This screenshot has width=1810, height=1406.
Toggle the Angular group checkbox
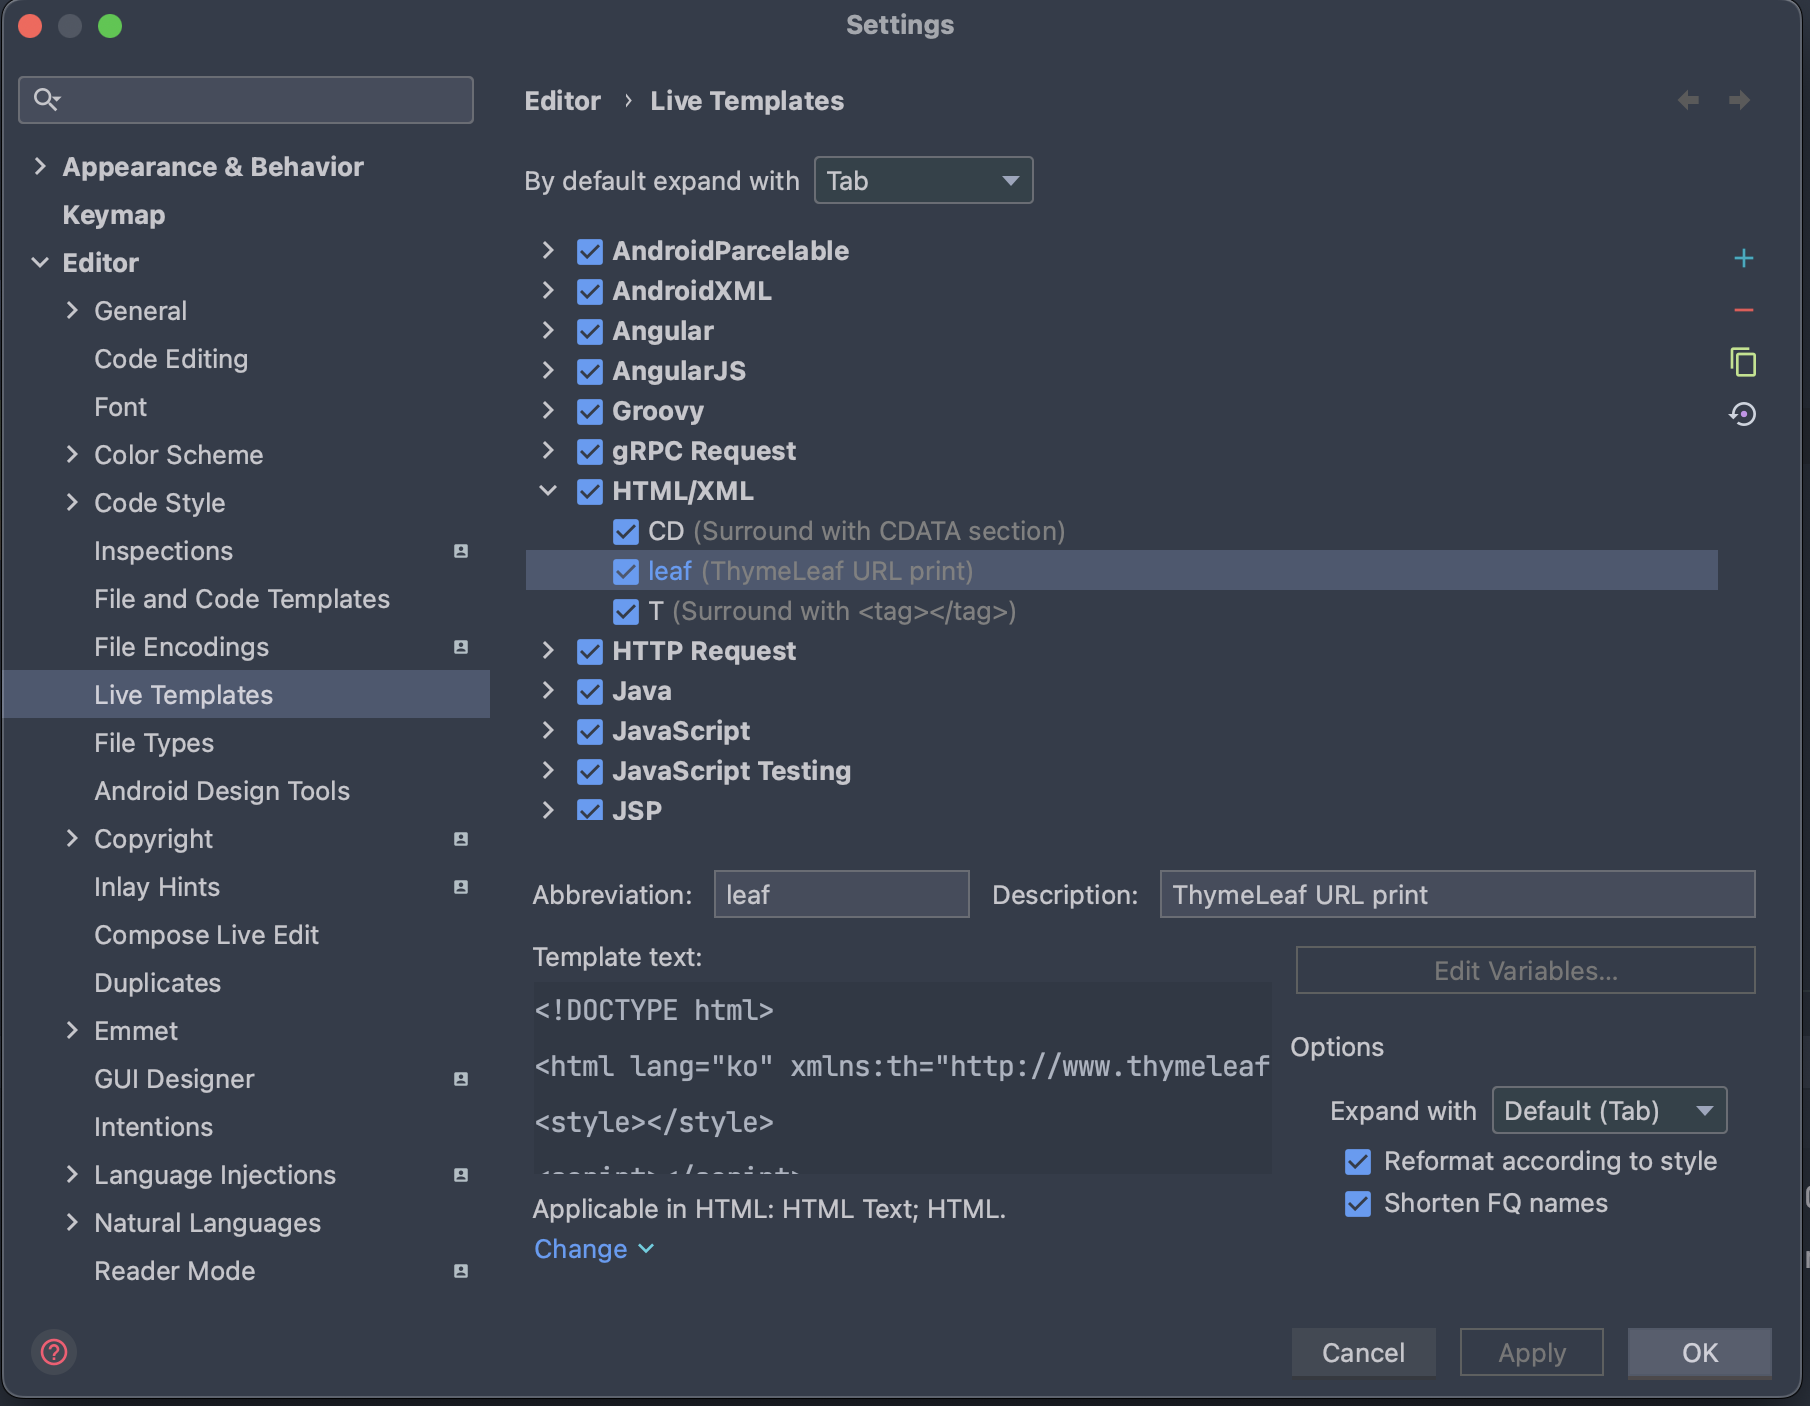pos(590,331)
